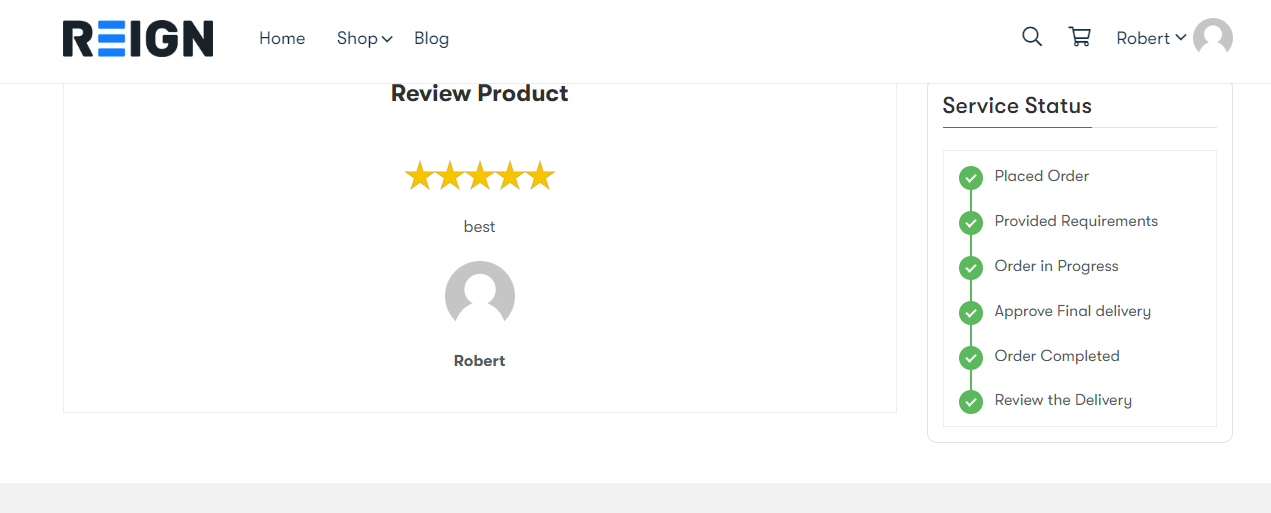Viewport: 1271px width, 513px height.
Task: Open the Blog menu item
Action: tap(431, 38)
